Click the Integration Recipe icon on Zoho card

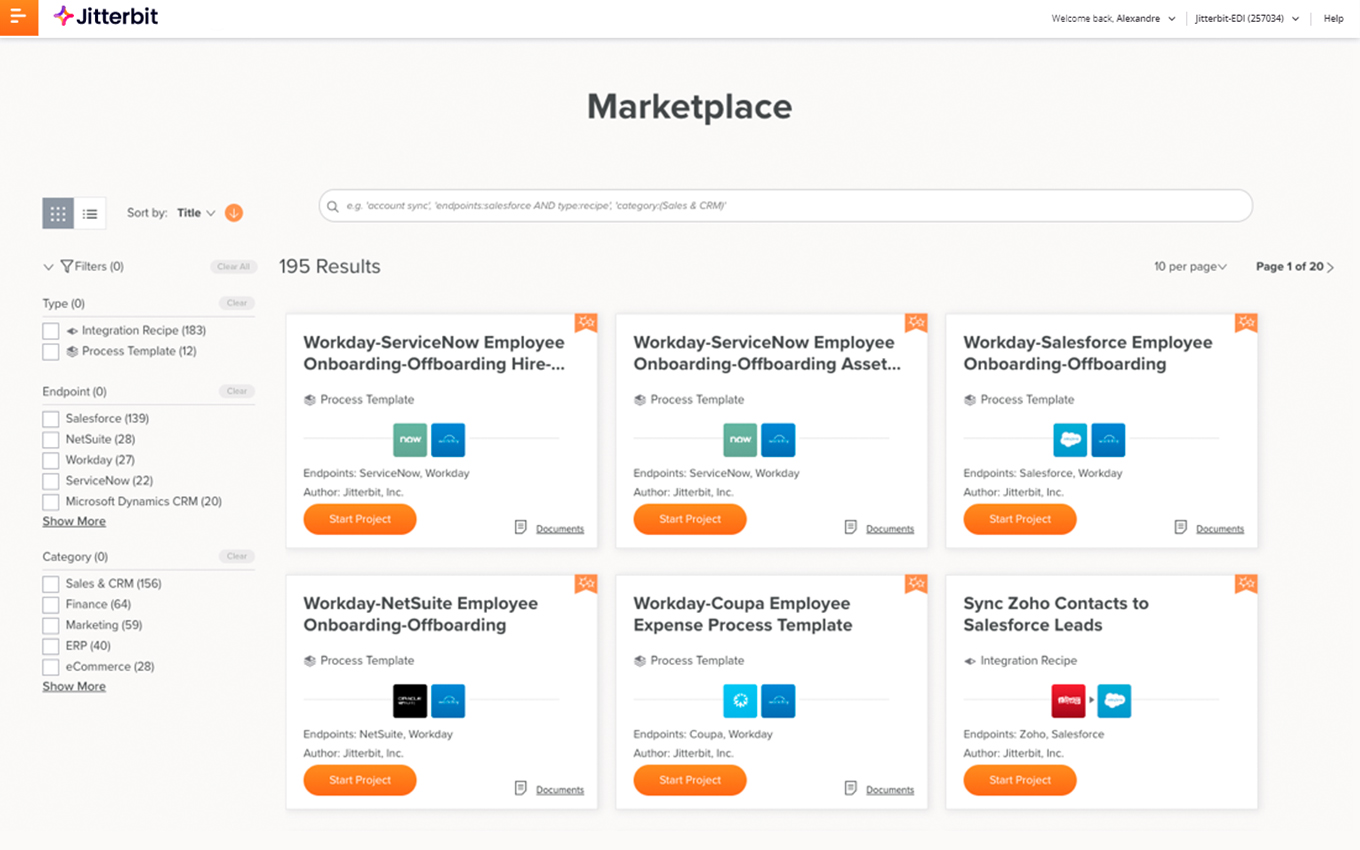pos(970,661)
